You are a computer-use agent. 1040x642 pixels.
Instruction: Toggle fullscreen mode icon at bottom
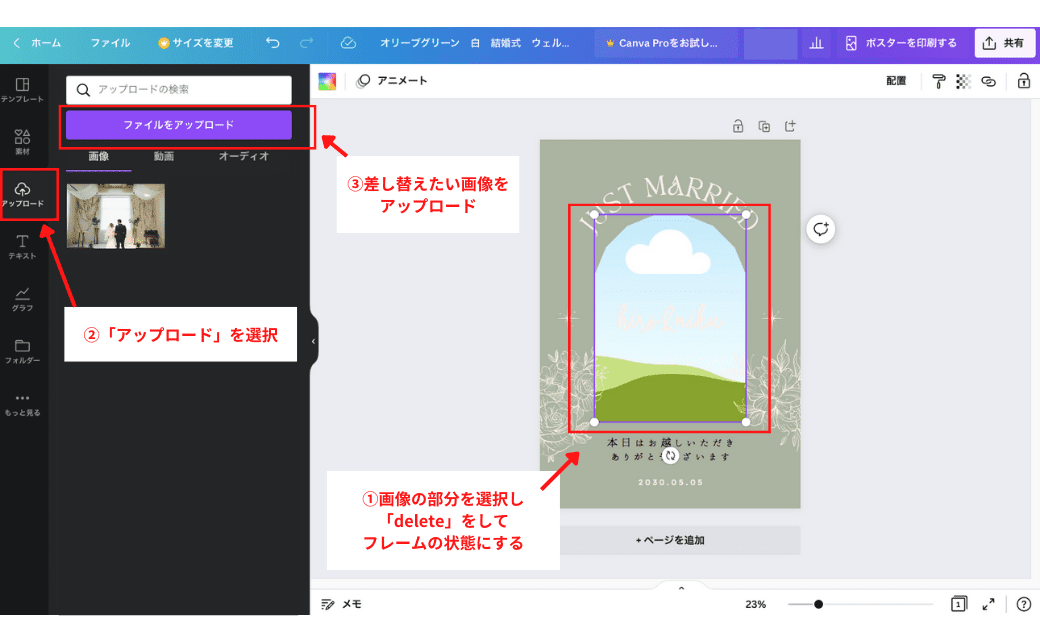(x=988, y=604)
